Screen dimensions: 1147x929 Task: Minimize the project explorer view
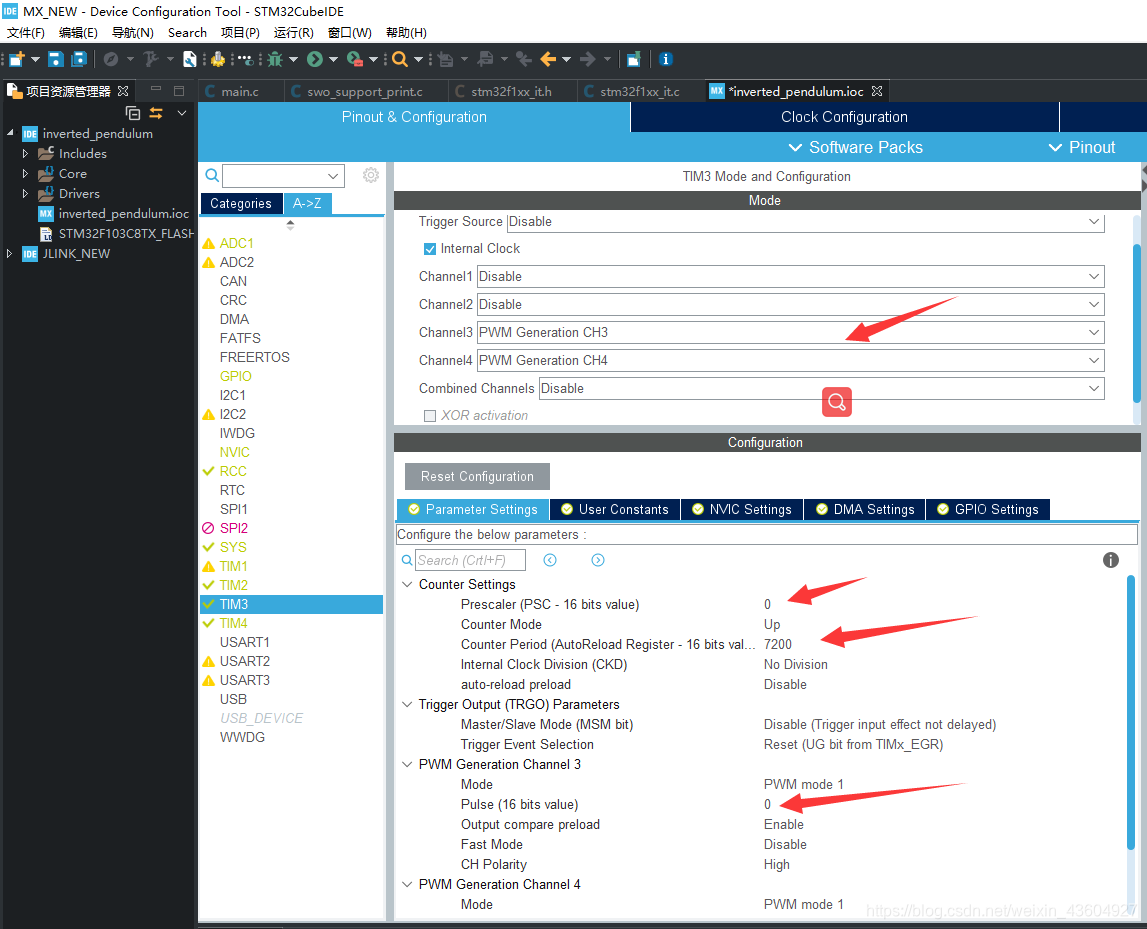click(x=156, y=89)
